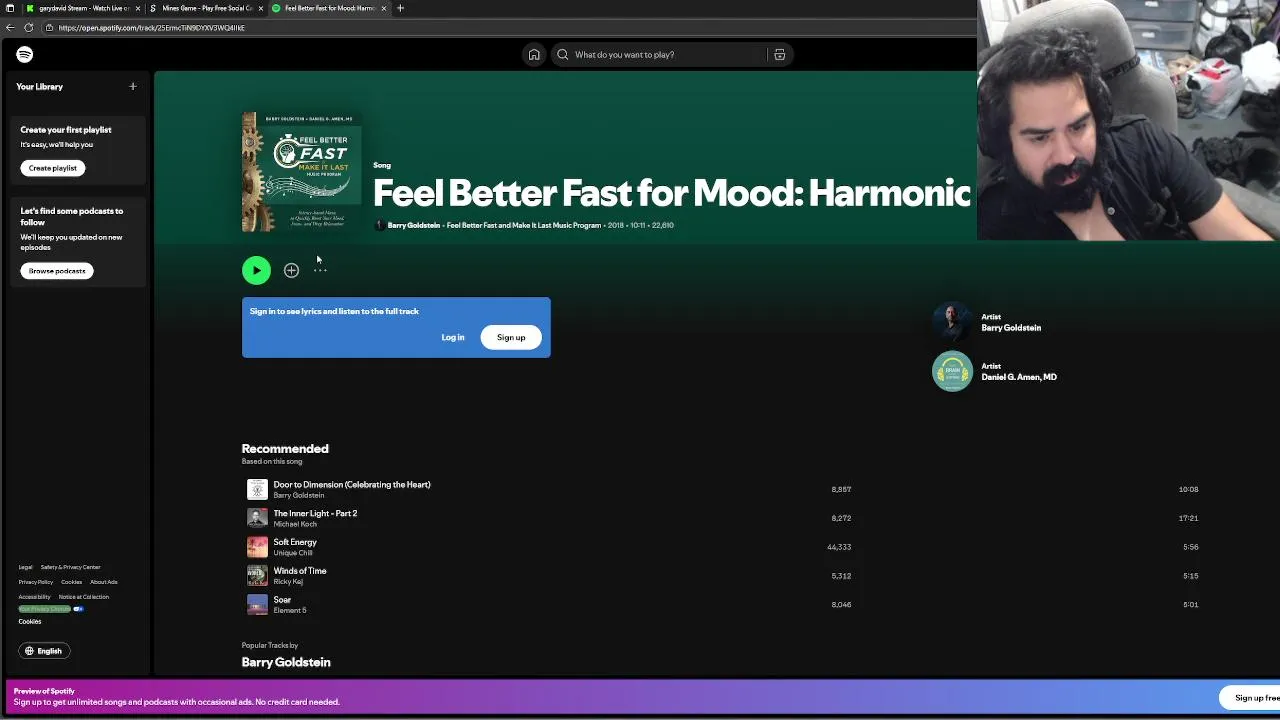This screenshot has width=1280, height=720.
Task: Open Barry Goldstein popular tracks heading
Action: (x=286, y=662)
